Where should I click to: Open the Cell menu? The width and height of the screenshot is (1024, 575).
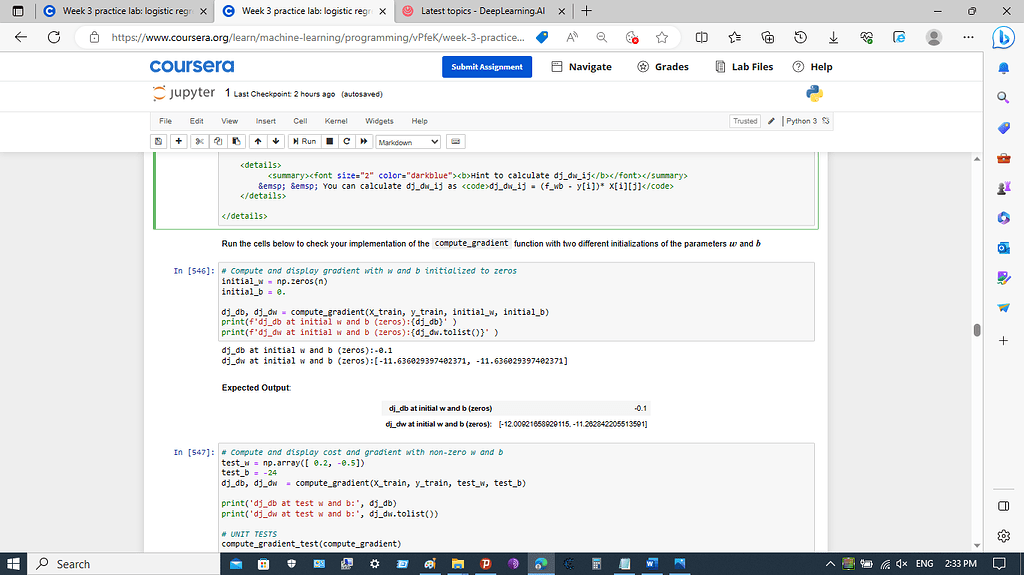click(x=299, y=121)
